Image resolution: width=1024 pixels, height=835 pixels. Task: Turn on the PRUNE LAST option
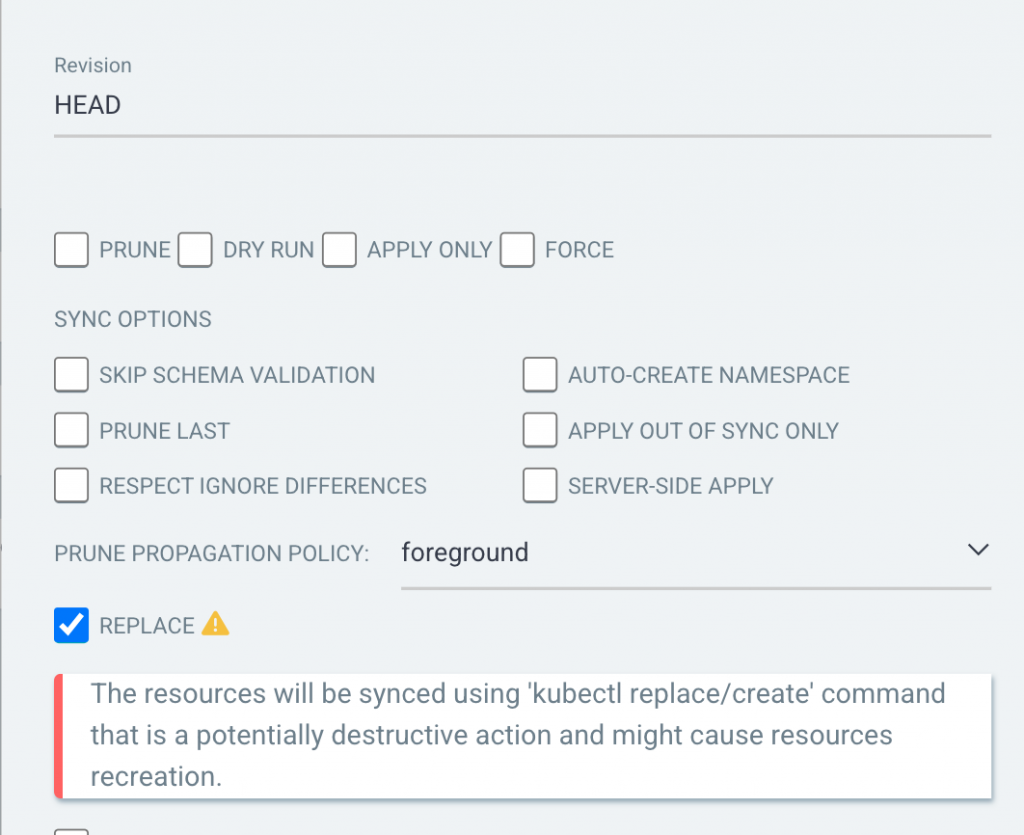coord(72,431)
